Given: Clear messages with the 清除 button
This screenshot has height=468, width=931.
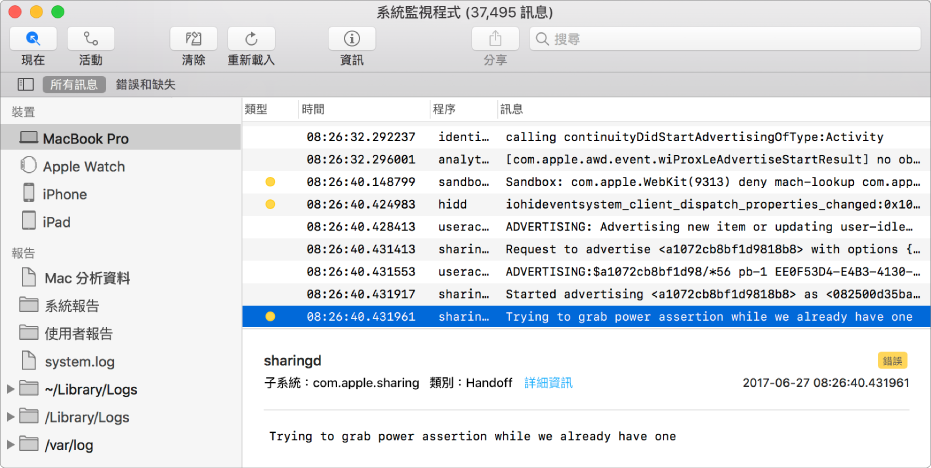Looking at the screenshot, I should [x=194, y=39].
